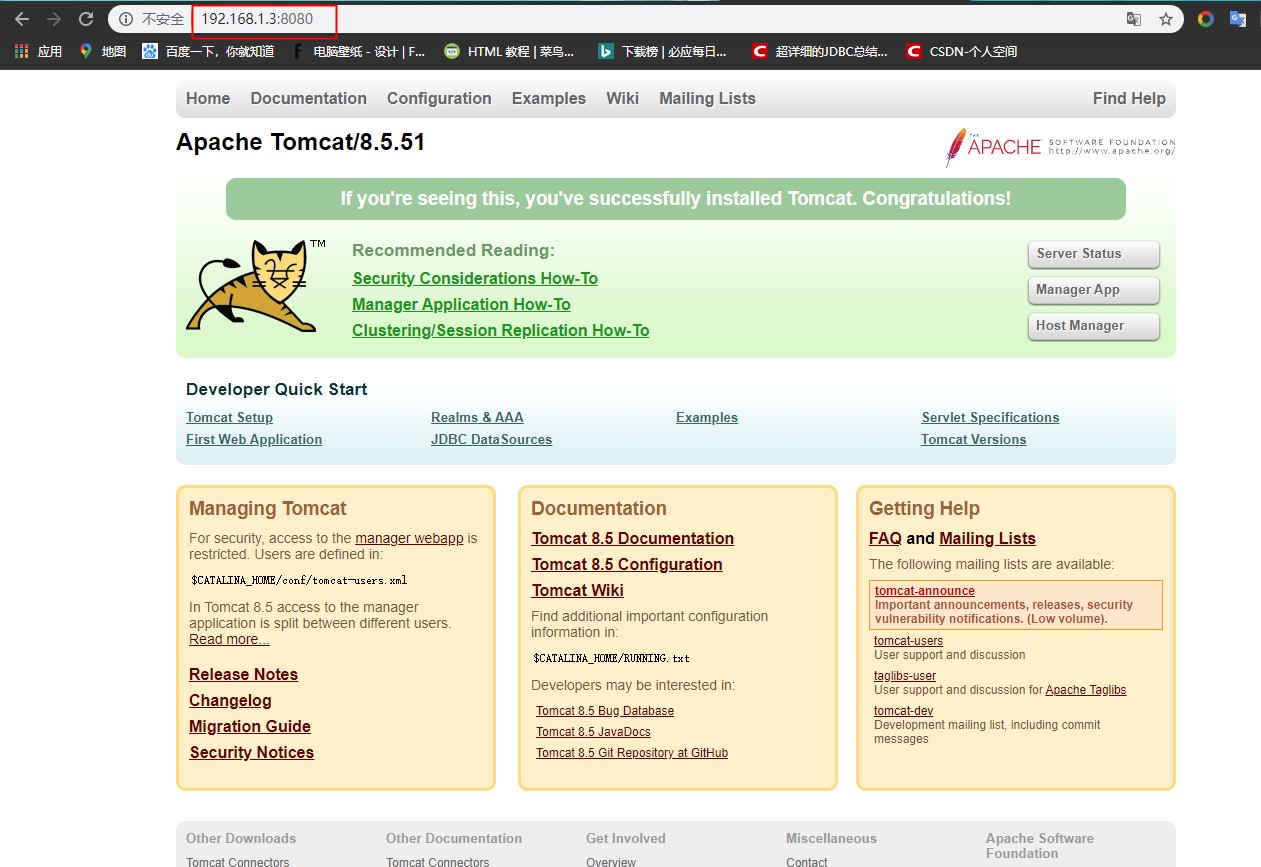Go to the Home nav item
The height and width of the screenshot is (867, 1261).
click(208, 98)
